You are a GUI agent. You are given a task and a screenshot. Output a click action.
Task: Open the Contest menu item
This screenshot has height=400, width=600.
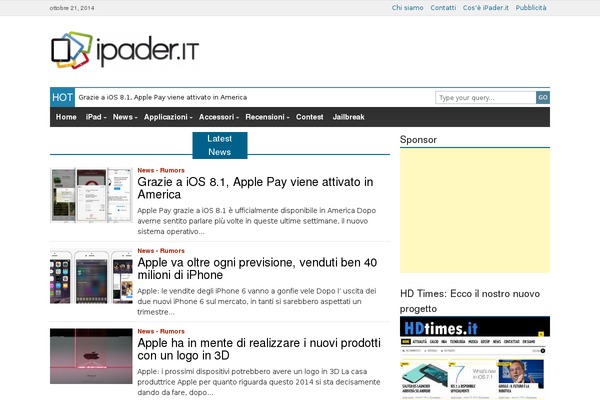tap(310, 117)
